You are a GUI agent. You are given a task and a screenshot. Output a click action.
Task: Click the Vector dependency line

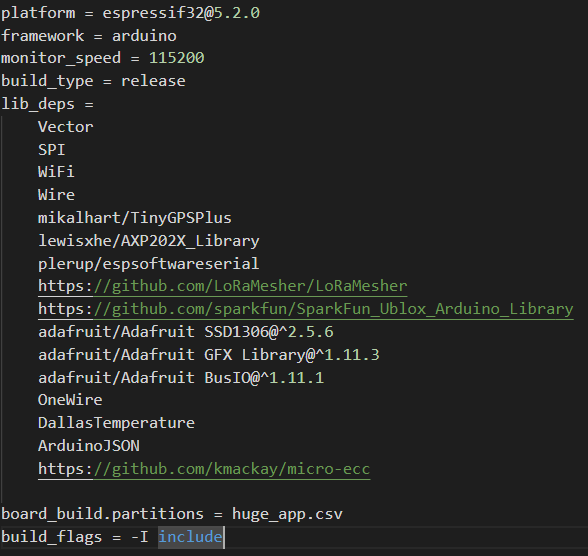[x=66, y=127]
